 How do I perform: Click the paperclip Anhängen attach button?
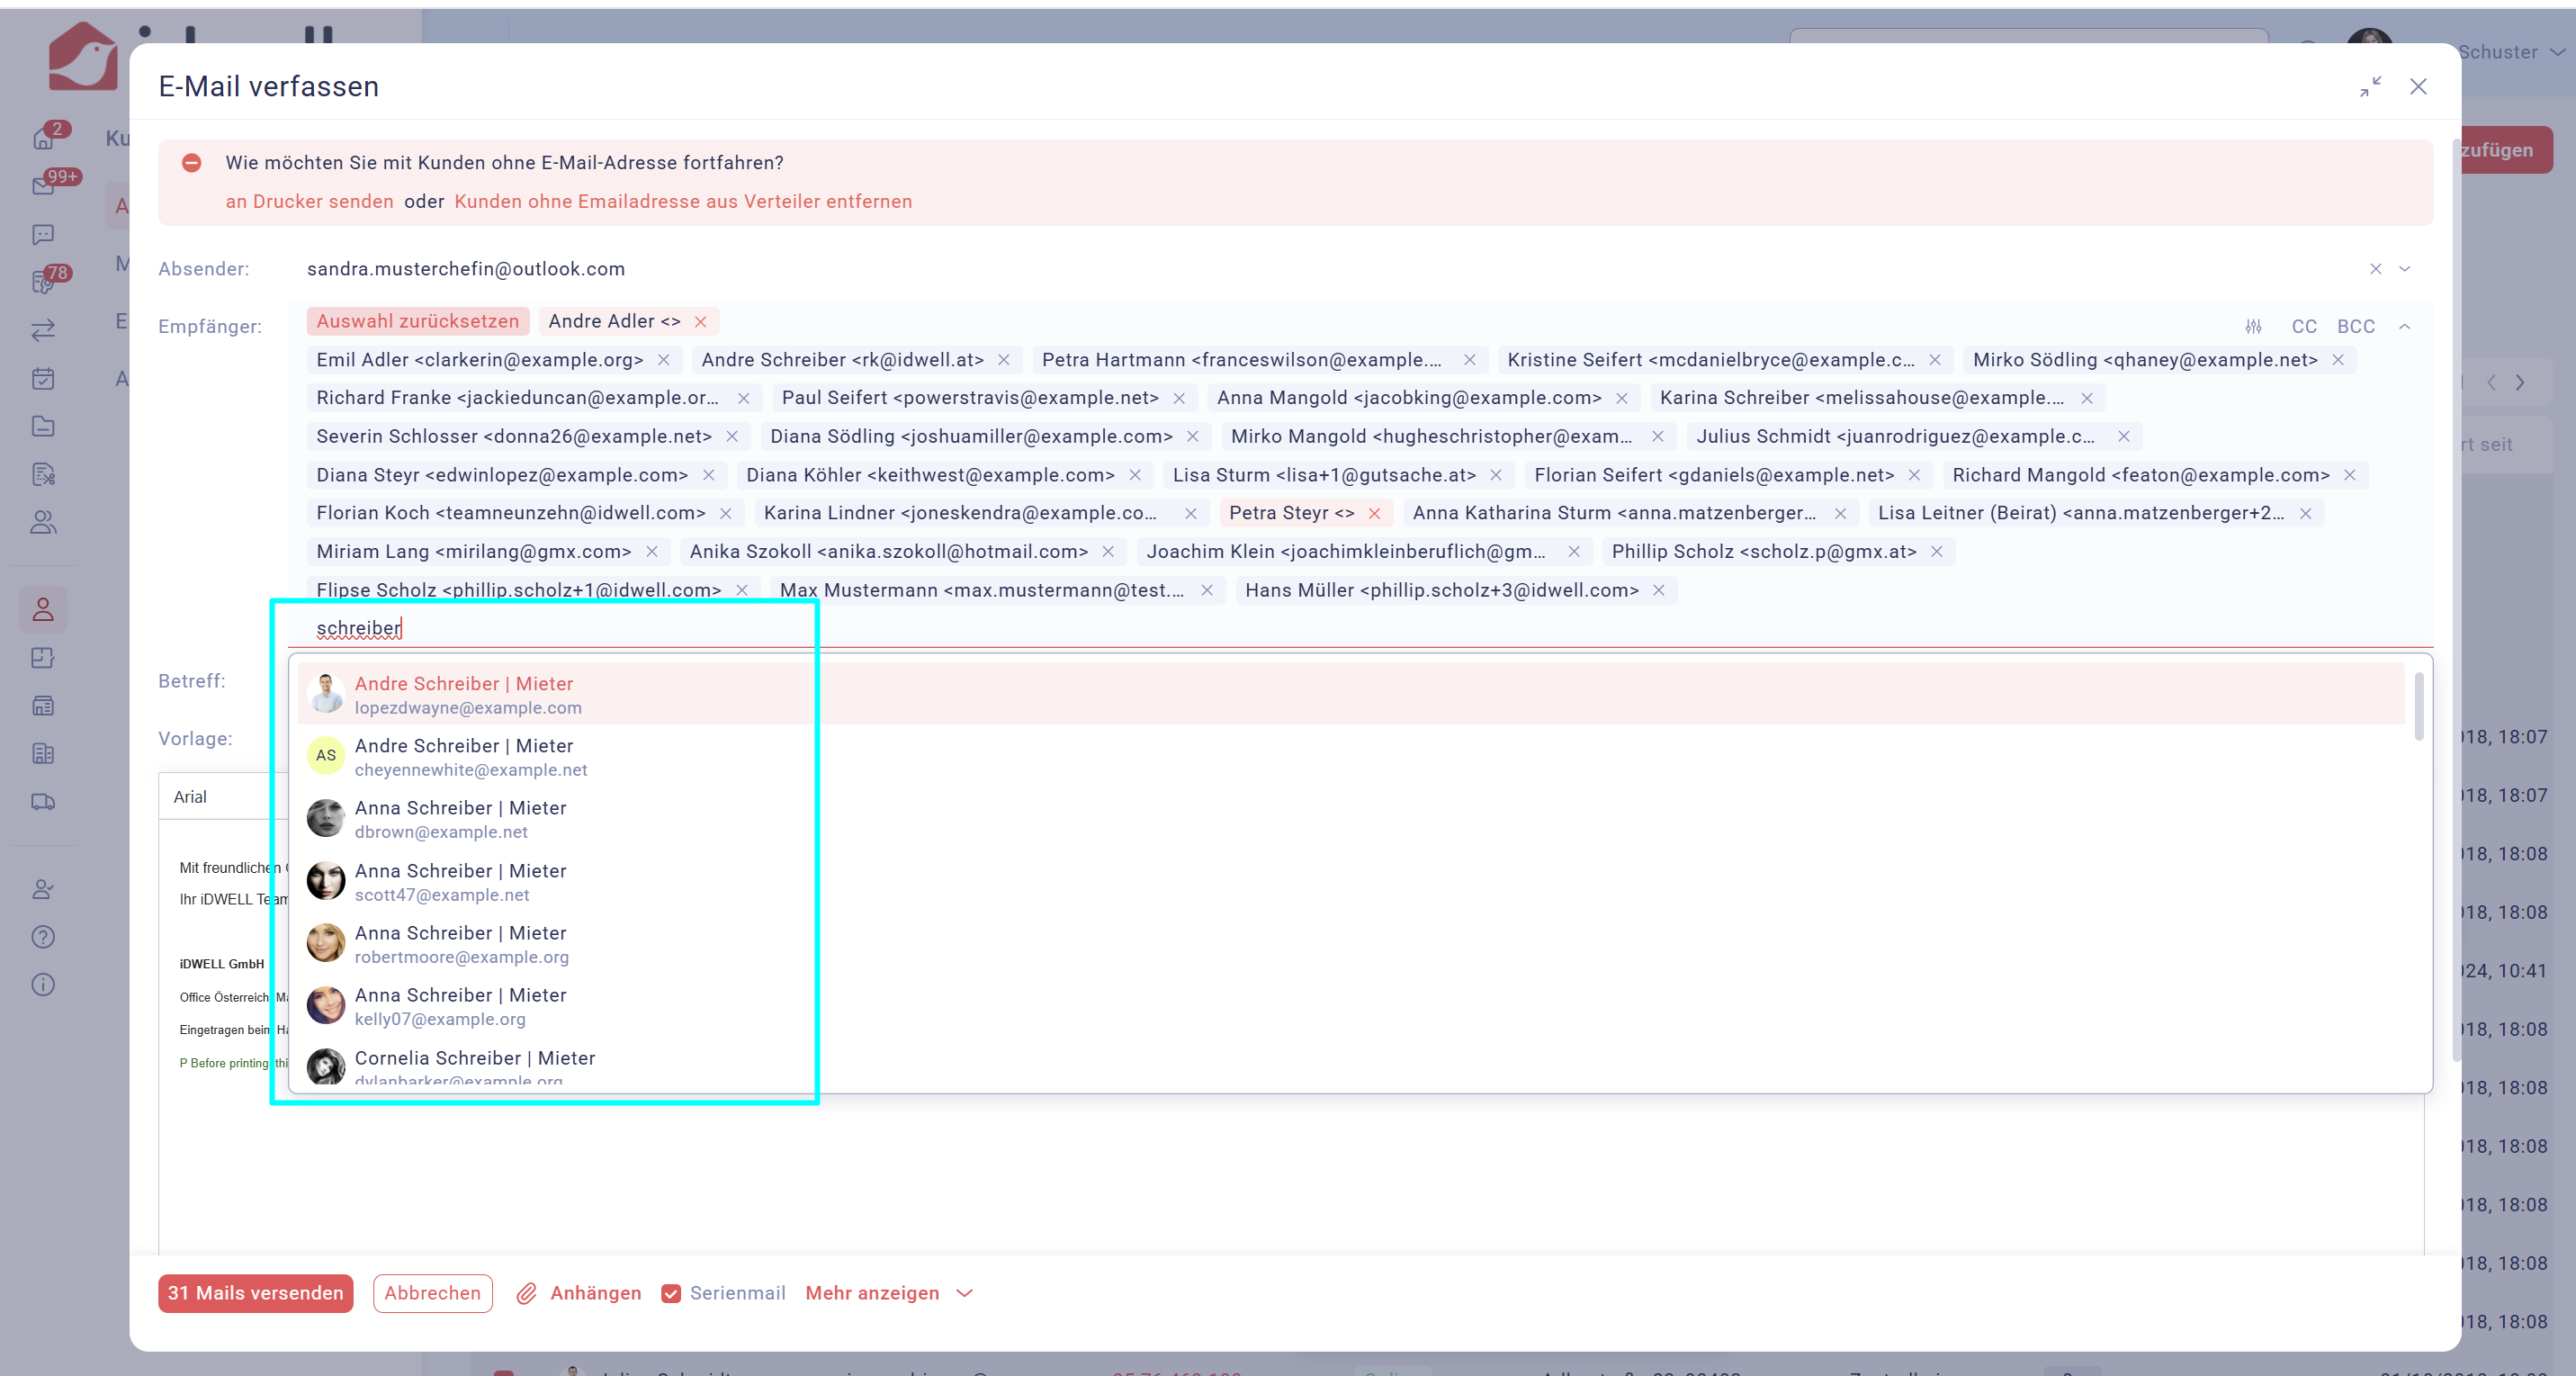click(579, 1294)
